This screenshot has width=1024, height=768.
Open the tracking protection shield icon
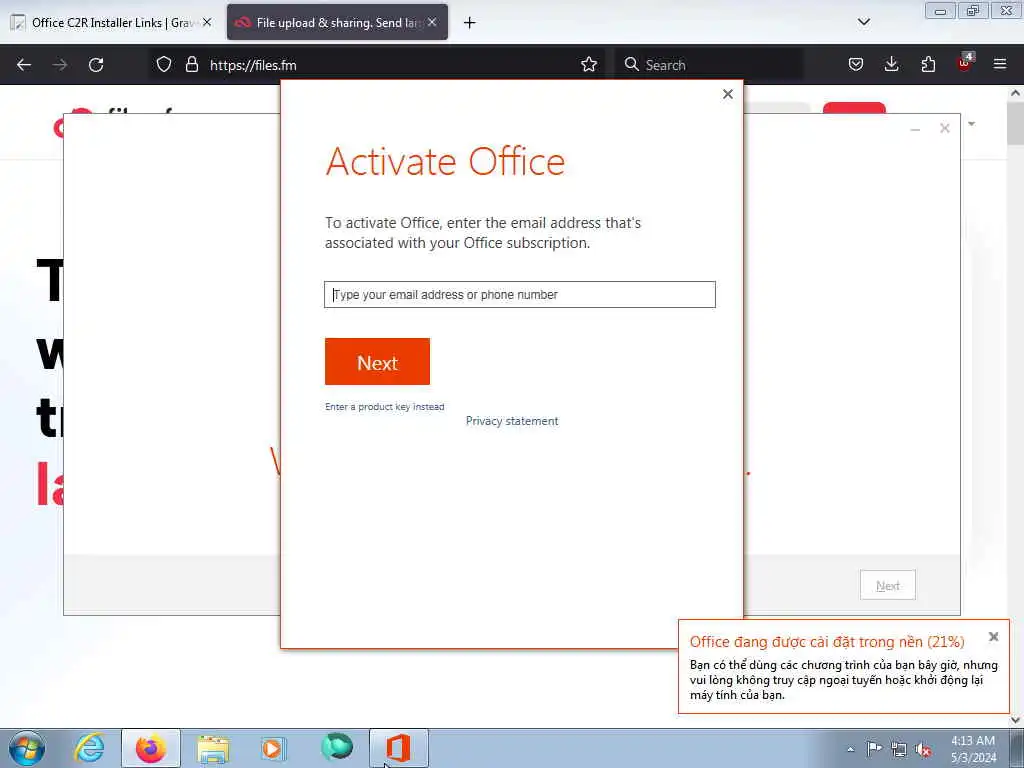point(164,65)
